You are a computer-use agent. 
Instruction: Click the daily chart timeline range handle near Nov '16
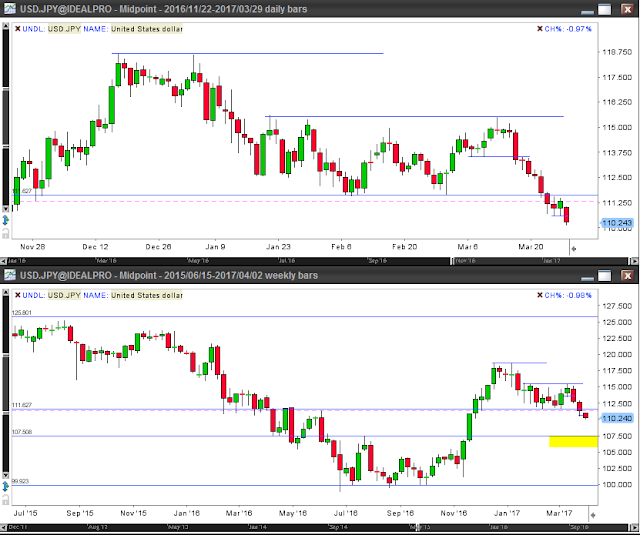(x=453, y=261)
